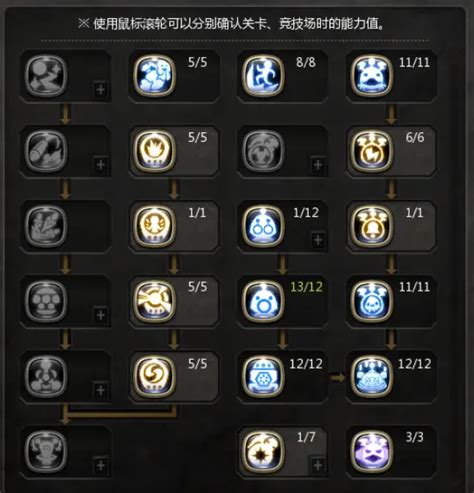
Task: Select the golden octopus skill at 1/1
Action: coord(154,226)
